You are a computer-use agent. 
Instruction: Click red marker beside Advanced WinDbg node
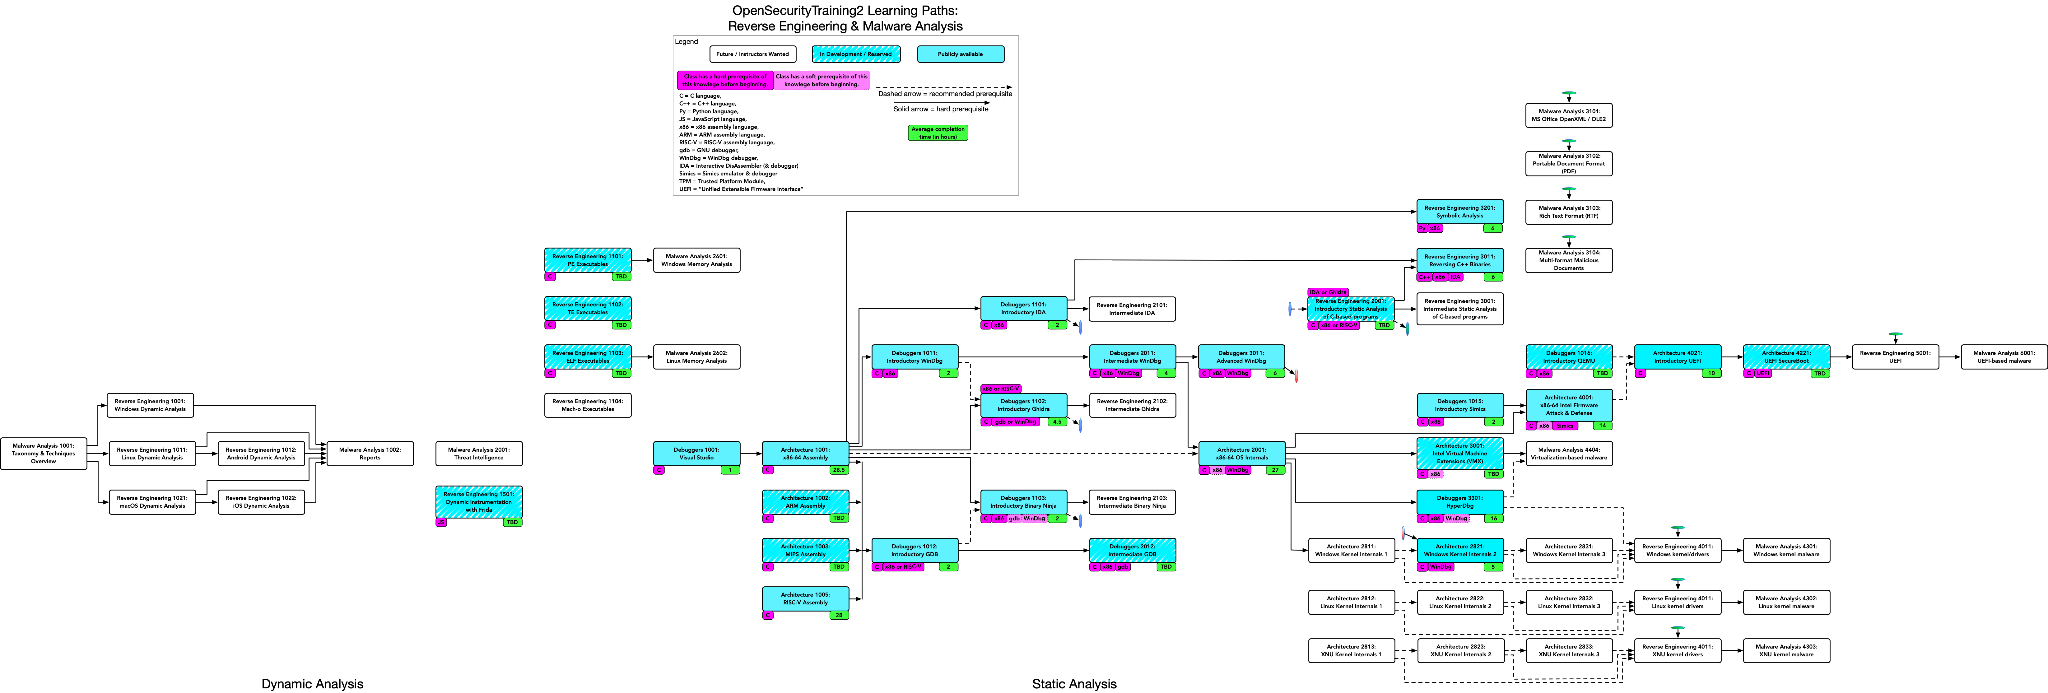click(x=1296, y=377)
